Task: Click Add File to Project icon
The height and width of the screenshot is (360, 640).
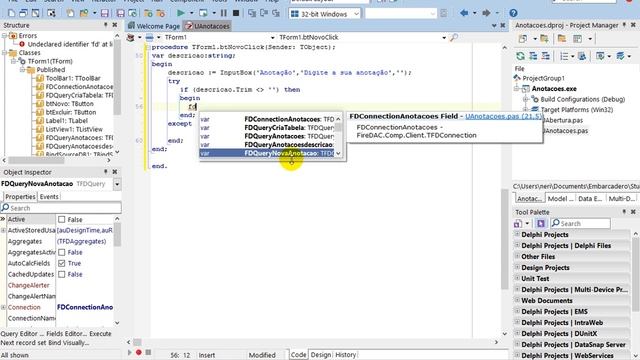Action: (x=148, y=13)
